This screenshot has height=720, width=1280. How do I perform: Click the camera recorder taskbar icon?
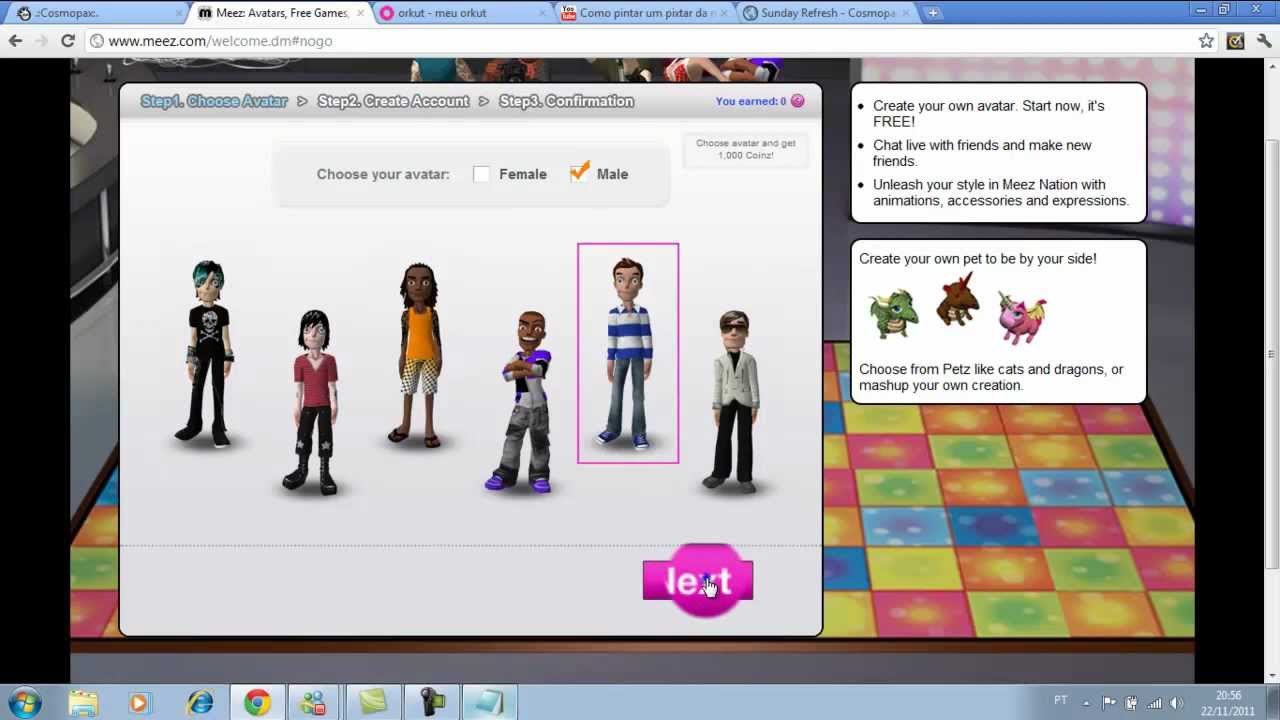pyautogui.click(x=432, y=703)
